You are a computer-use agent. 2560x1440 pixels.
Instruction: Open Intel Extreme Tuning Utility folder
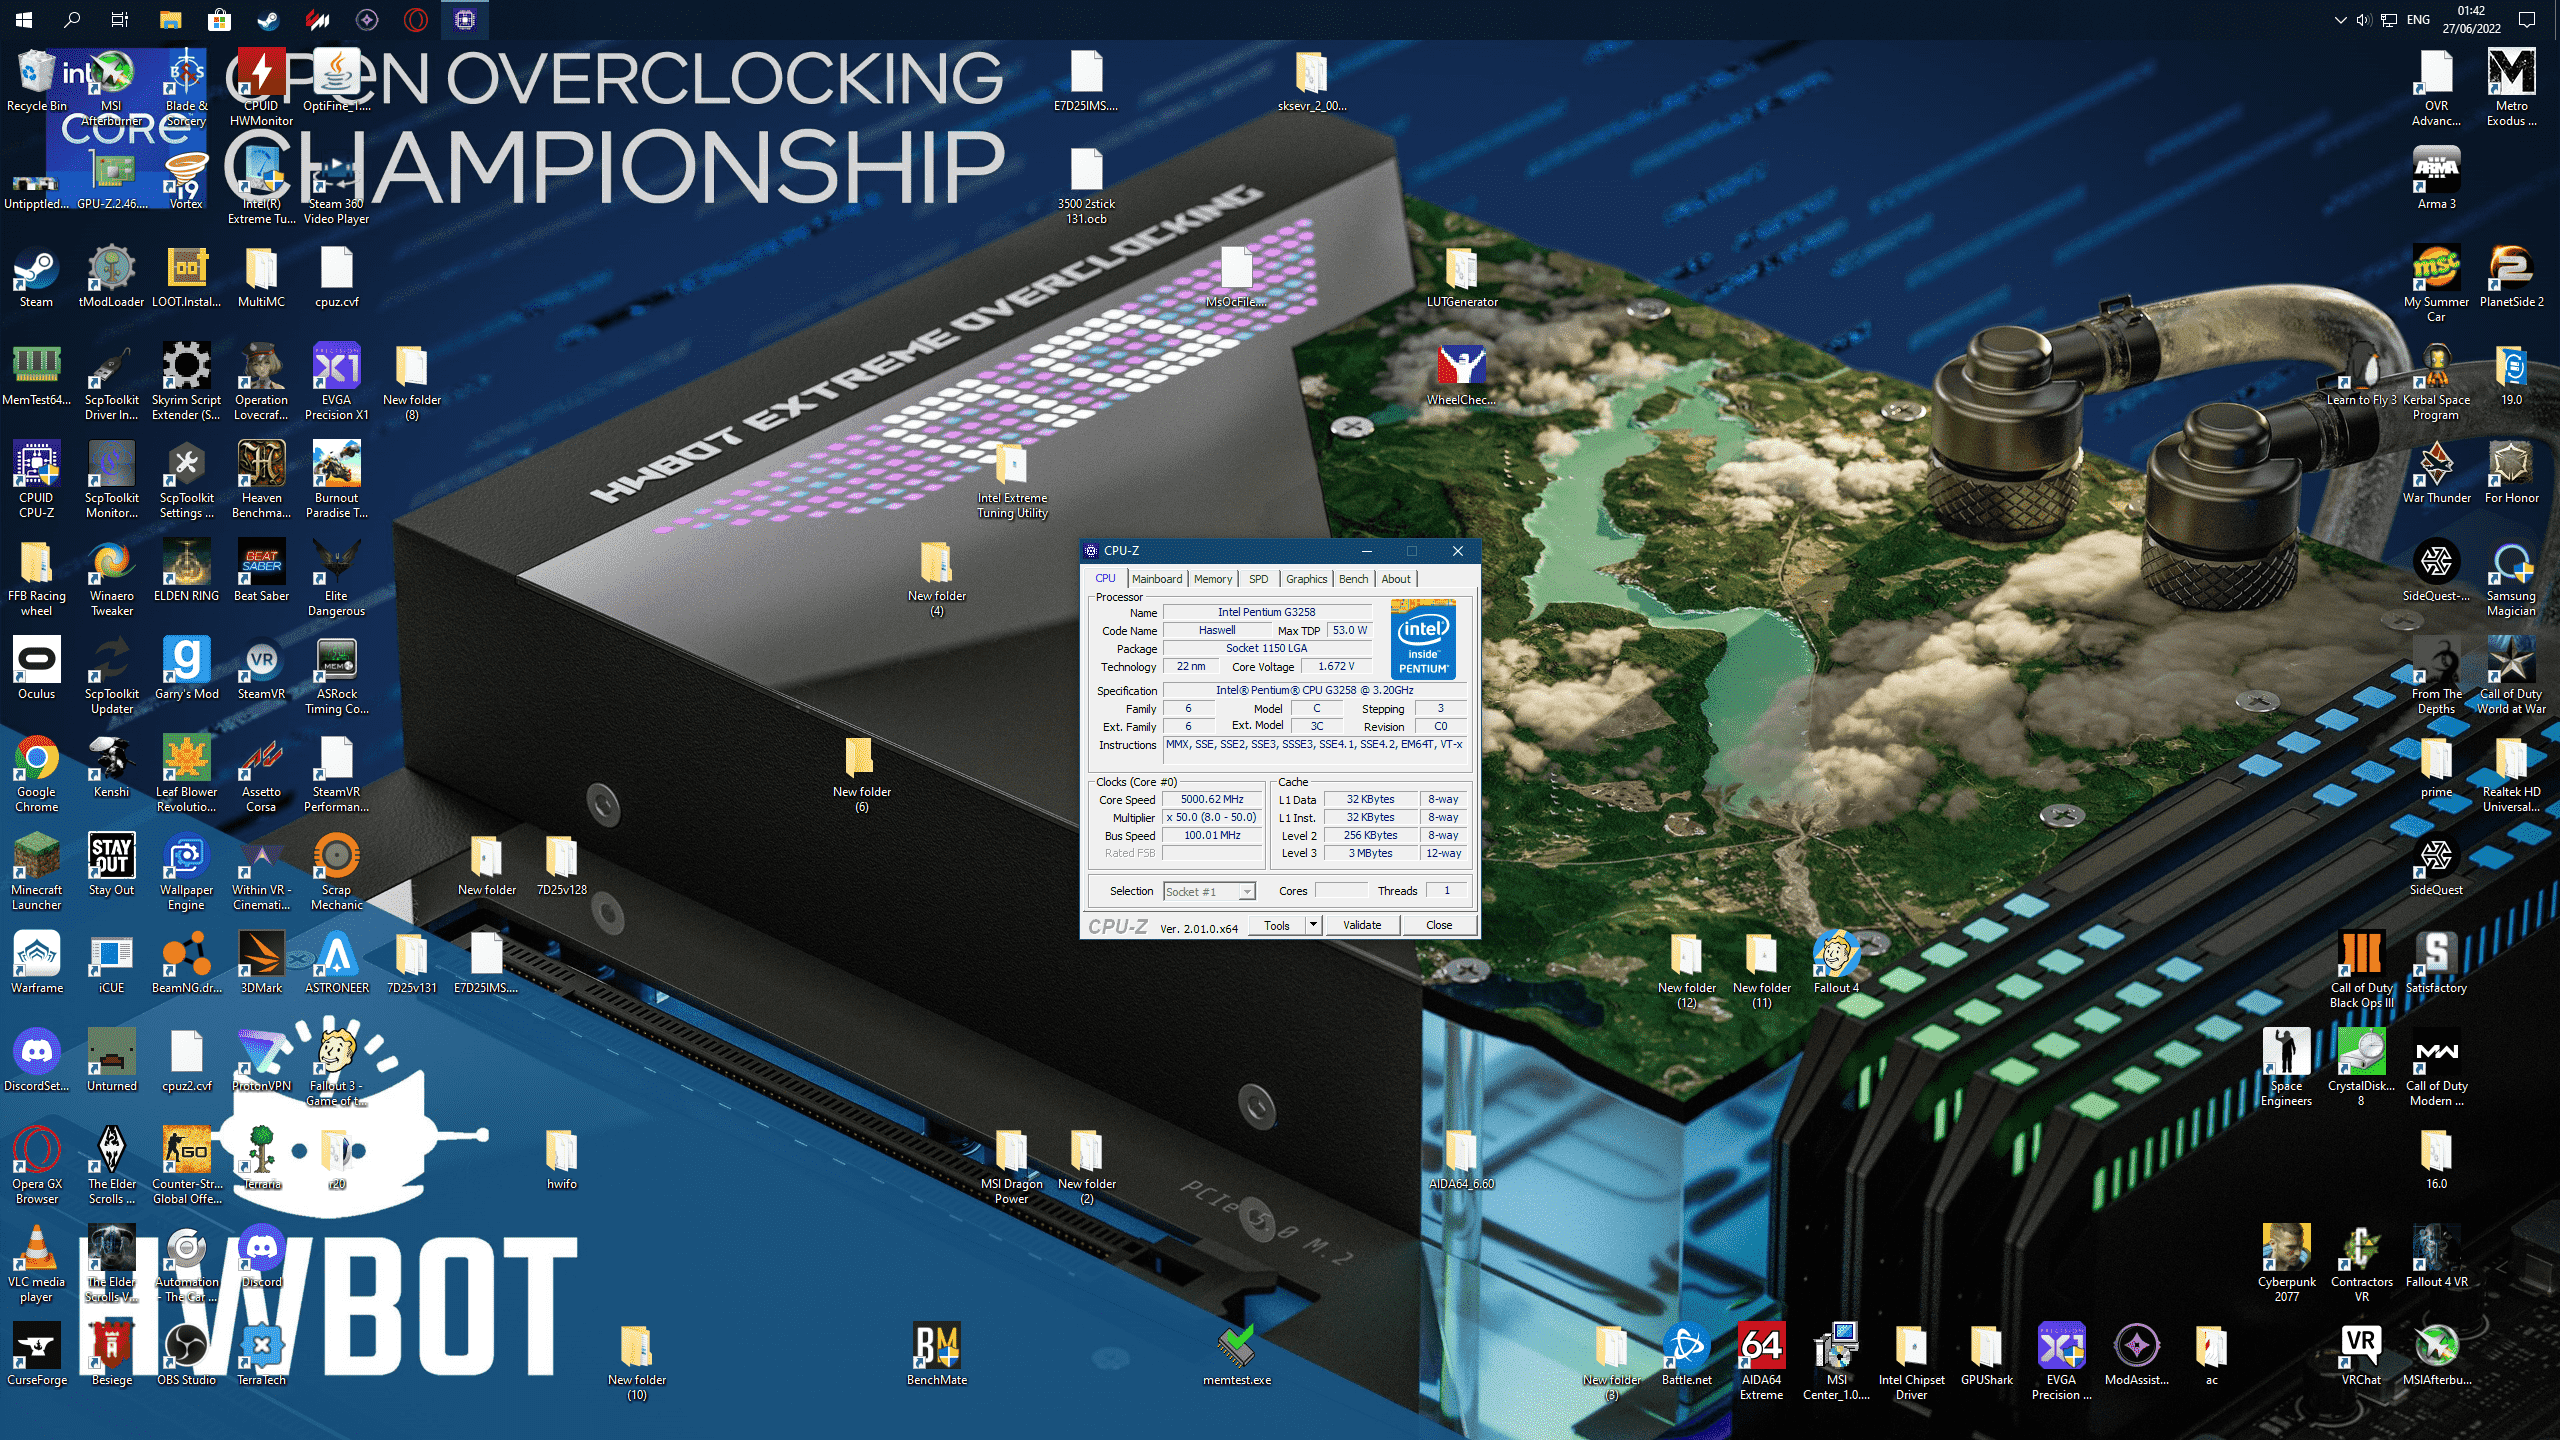click(1011, 480)
